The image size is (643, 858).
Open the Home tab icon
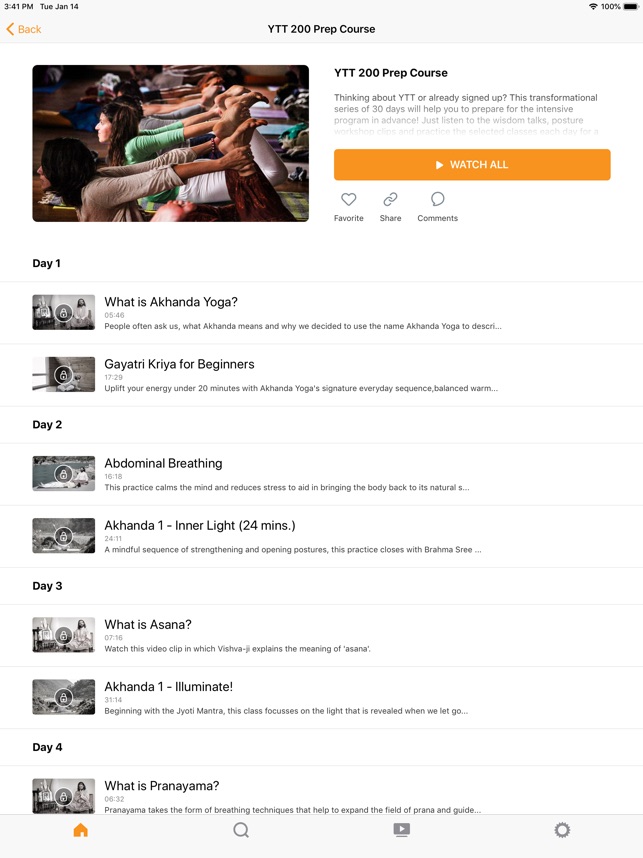[80, 830]
